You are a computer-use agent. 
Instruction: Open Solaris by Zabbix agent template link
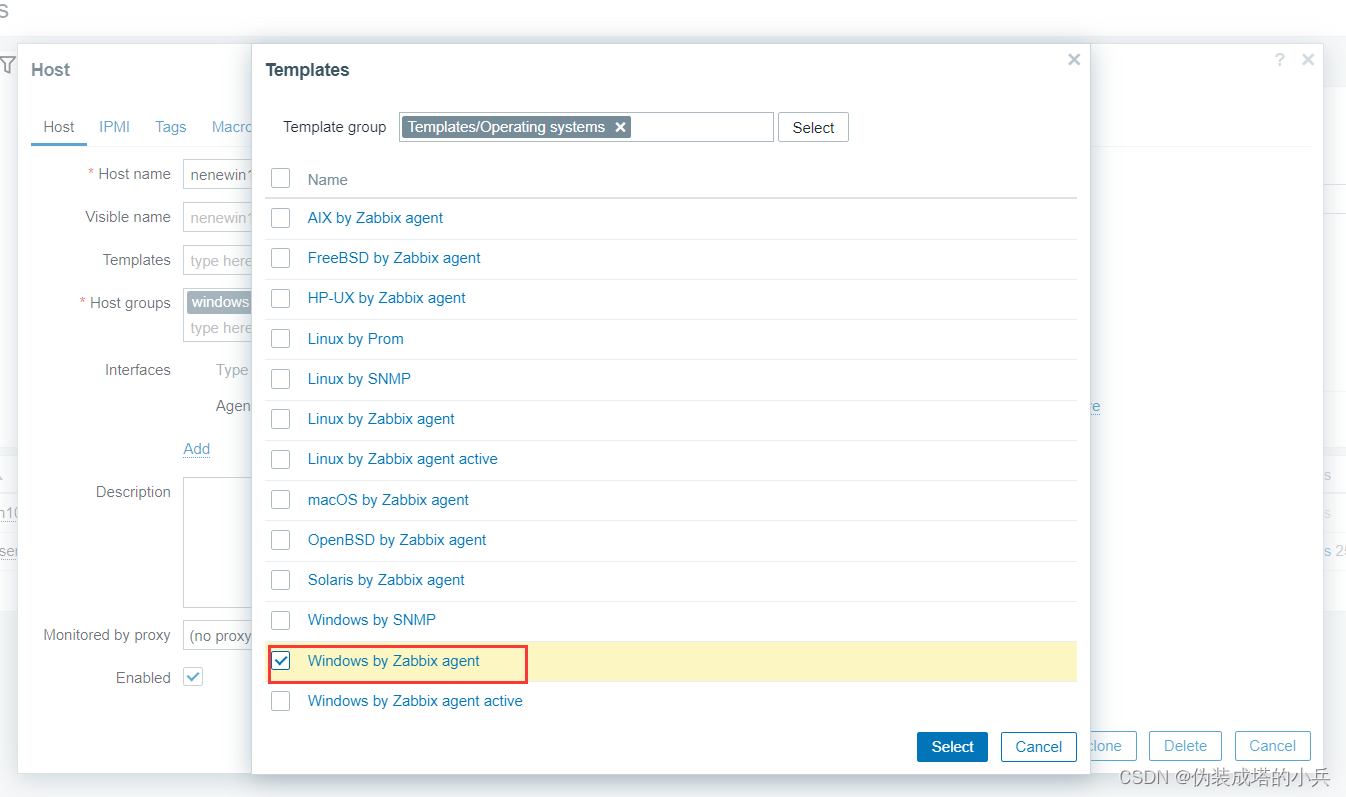386,580
